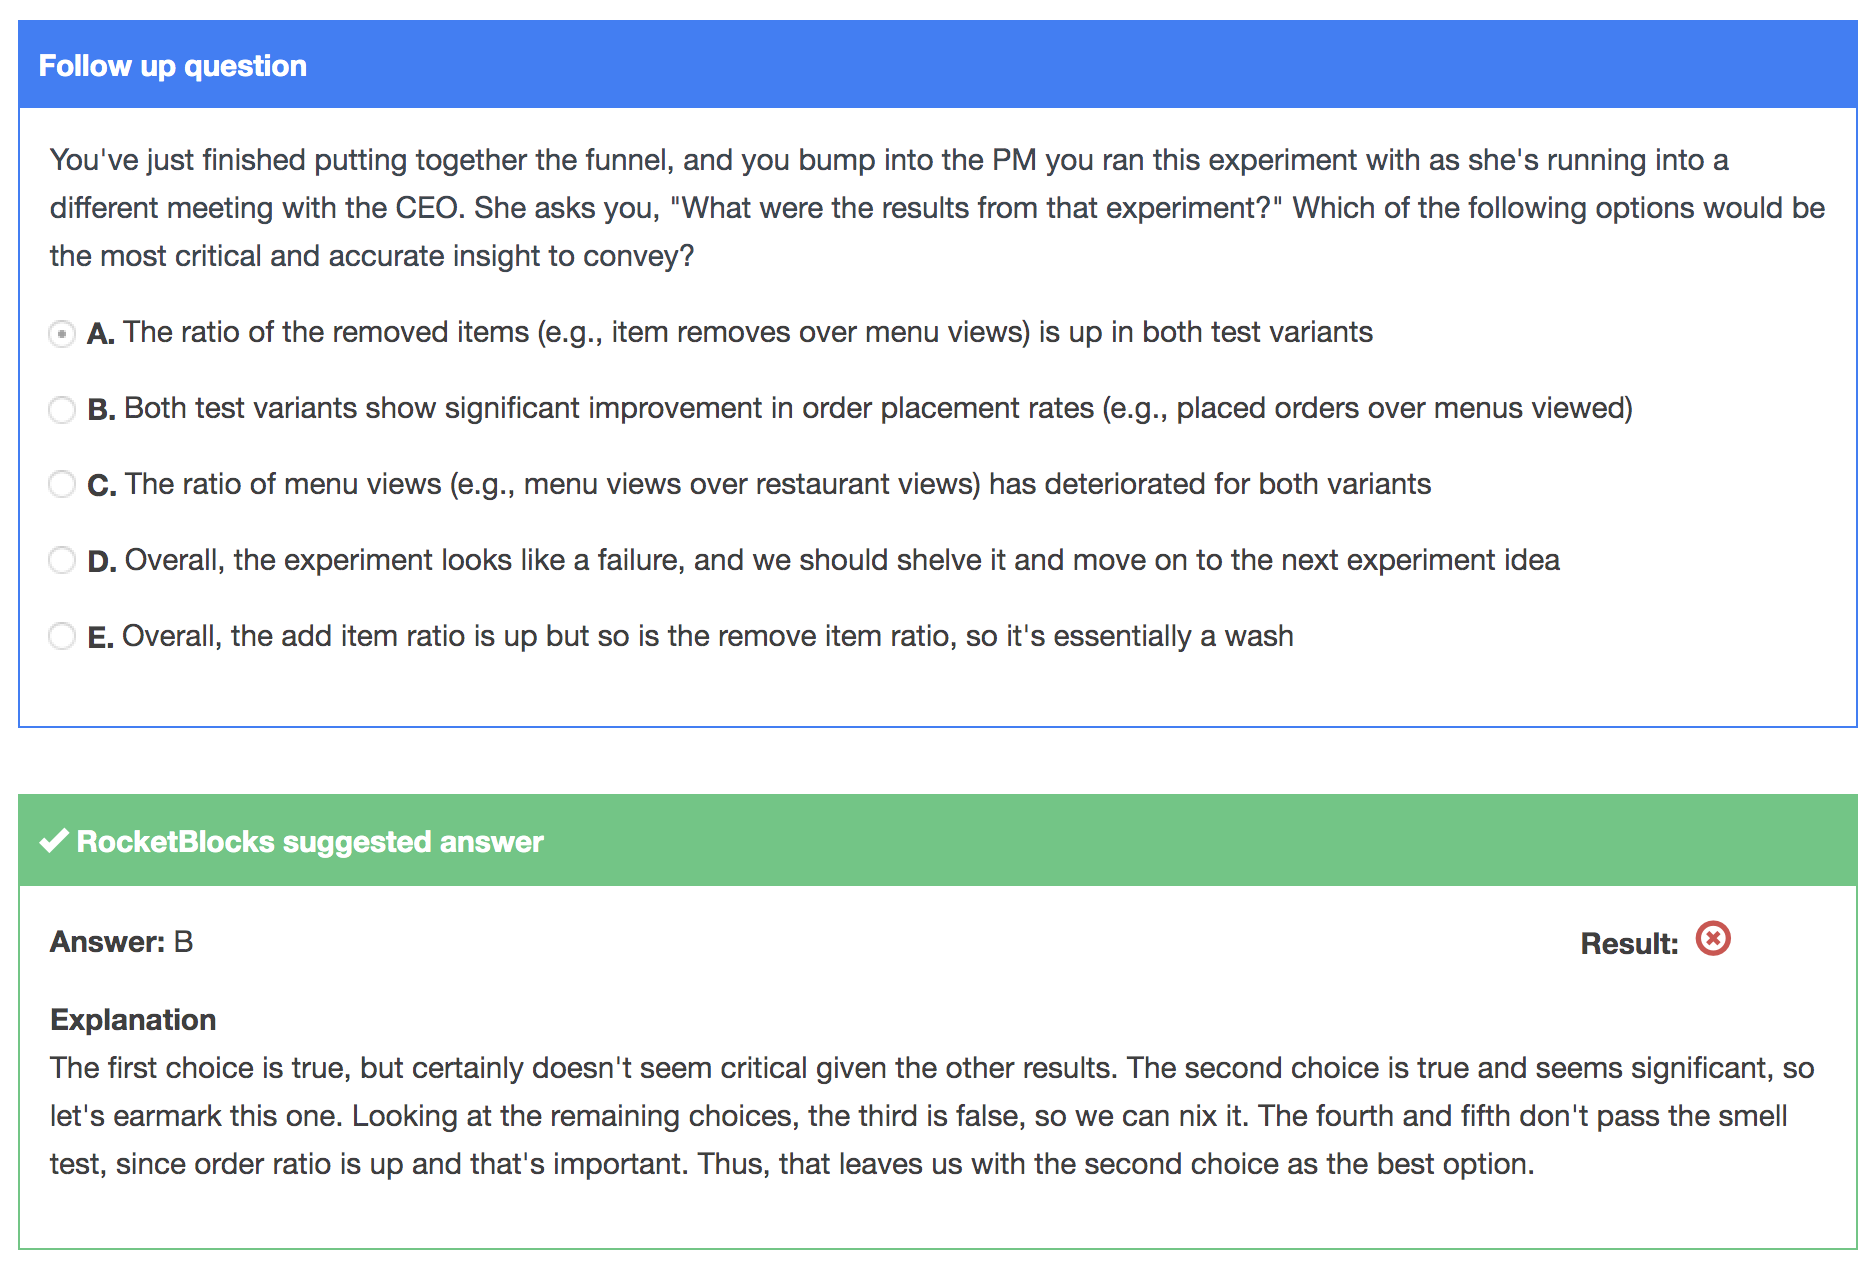1874x1264 pixels.
Task: Click the red incorrect result X icon
Action: (x=1712, y=939)
